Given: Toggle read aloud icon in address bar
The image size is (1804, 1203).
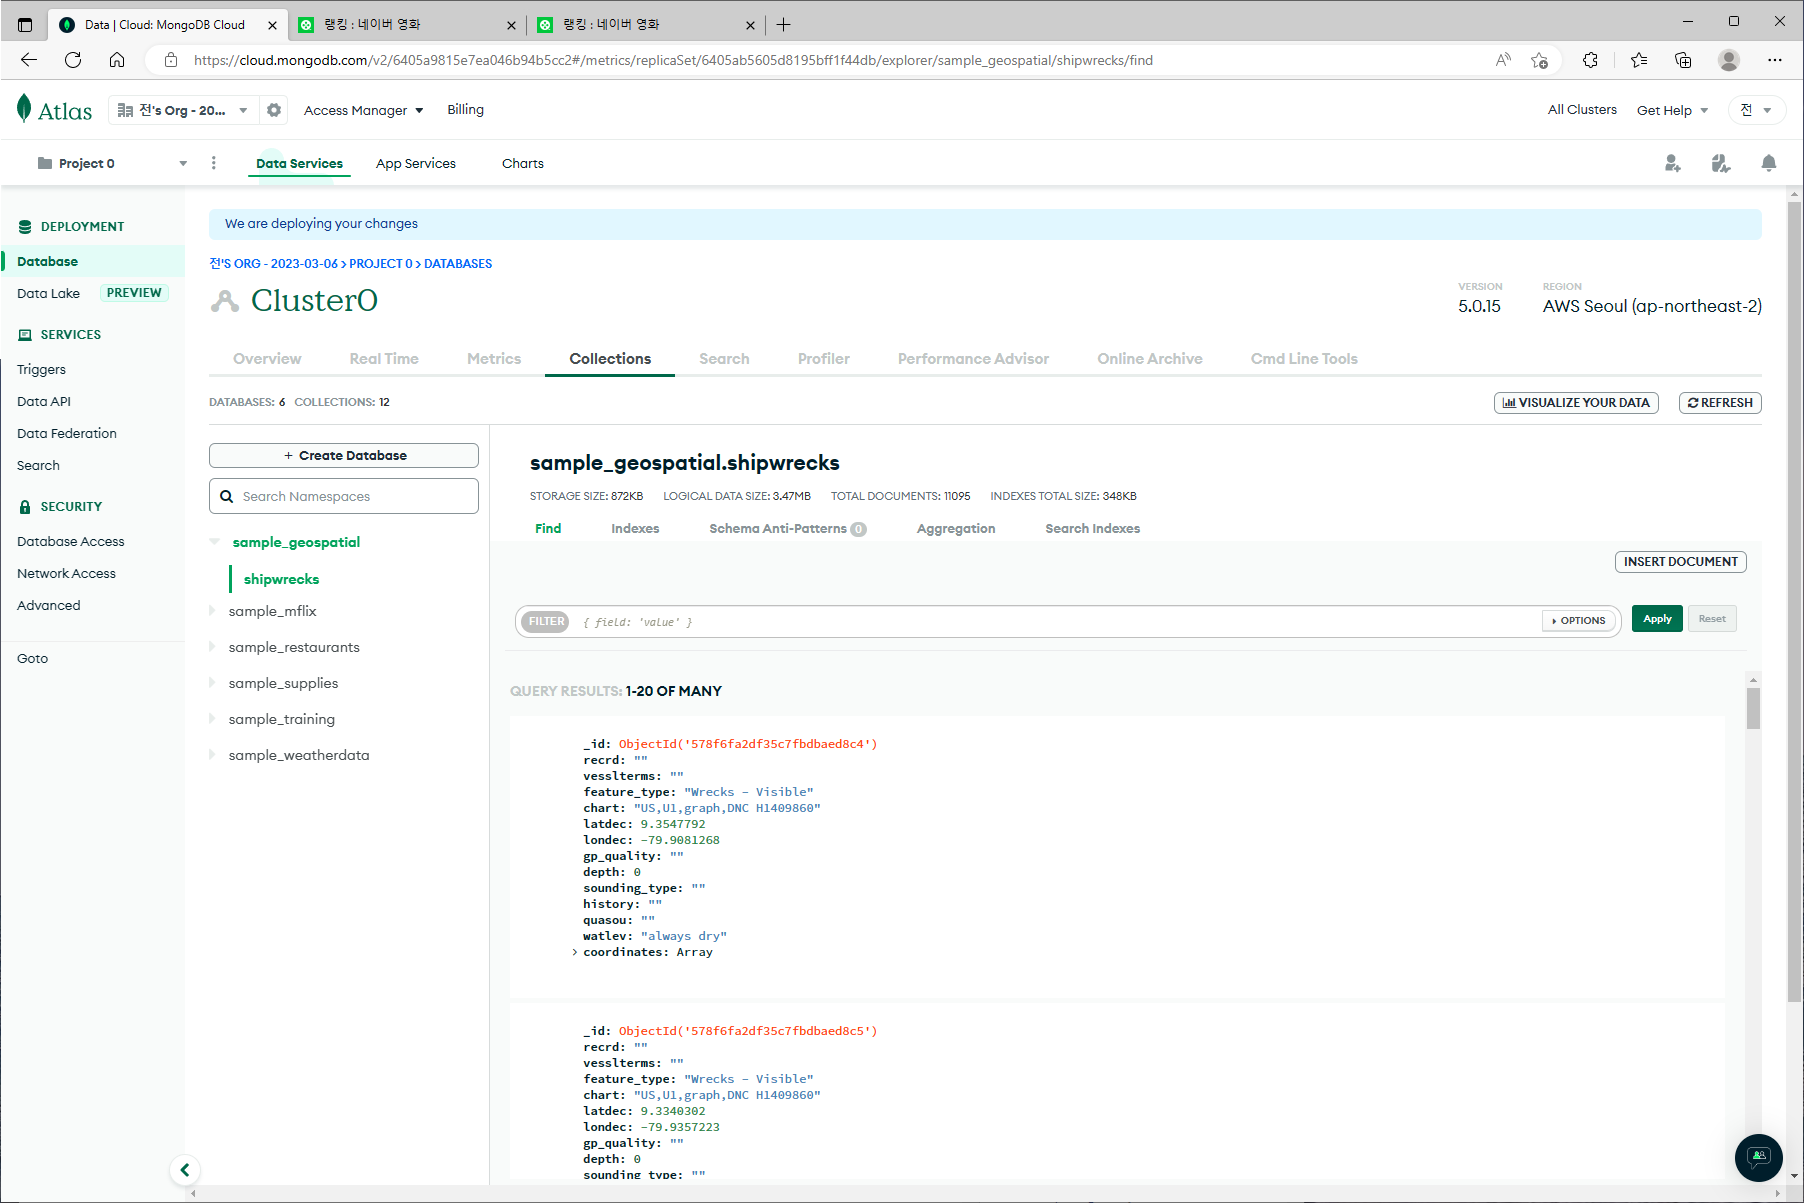Looking at the screenshot, I should click(x=1502, y=60).
